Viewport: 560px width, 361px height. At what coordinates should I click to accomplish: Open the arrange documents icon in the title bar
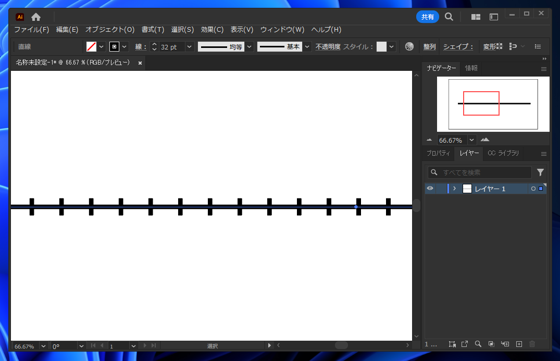pos(475,17)
